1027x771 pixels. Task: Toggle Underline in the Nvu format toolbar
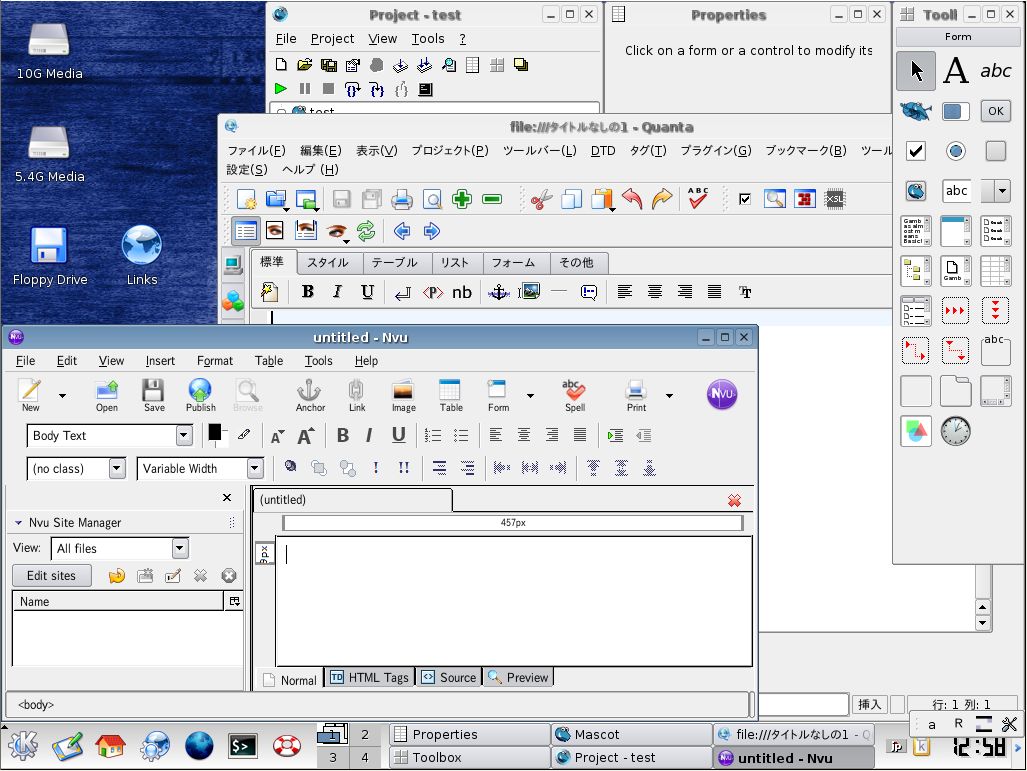pos(398,435)
